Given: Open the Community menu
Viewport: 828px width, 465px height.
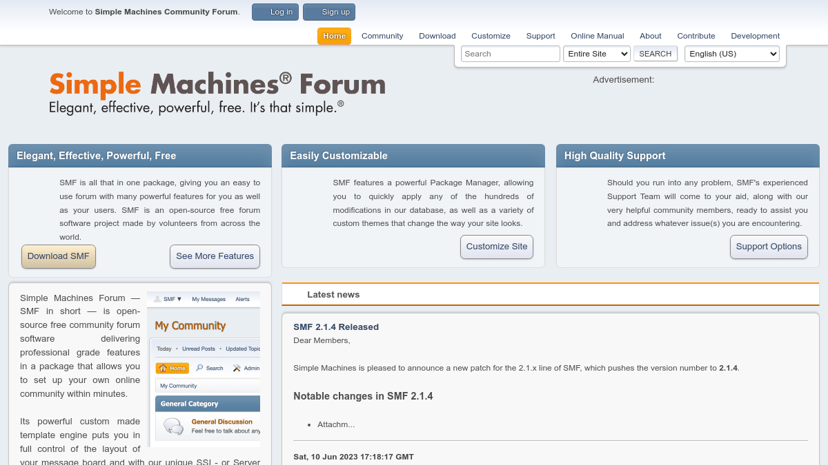Looking at the screenshot, I should 382,36.
